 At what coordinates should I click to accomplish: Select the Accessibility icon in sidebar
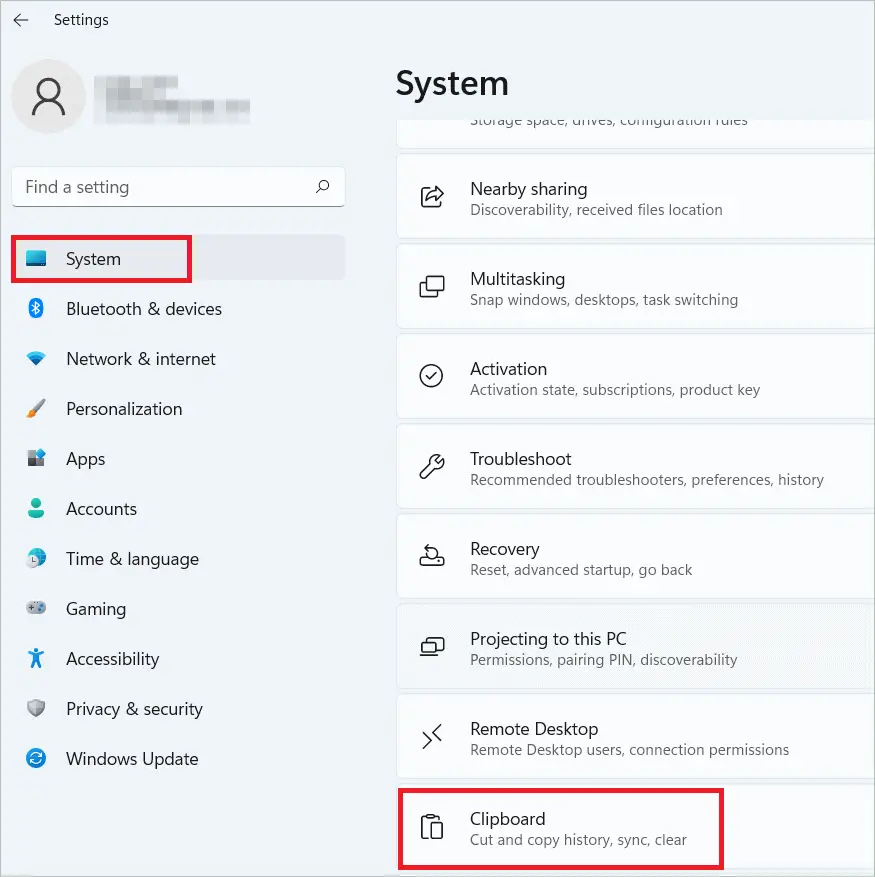(39, 659)
